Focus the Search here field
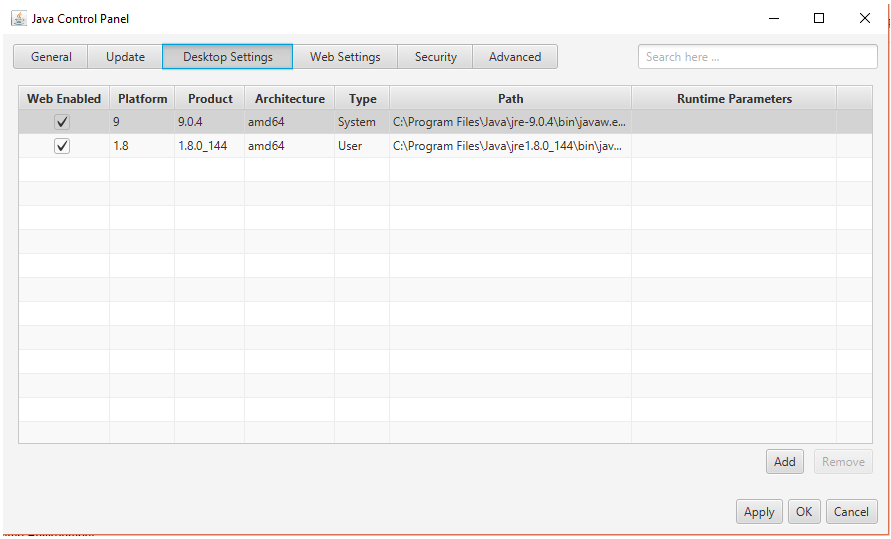 [757, 57]
